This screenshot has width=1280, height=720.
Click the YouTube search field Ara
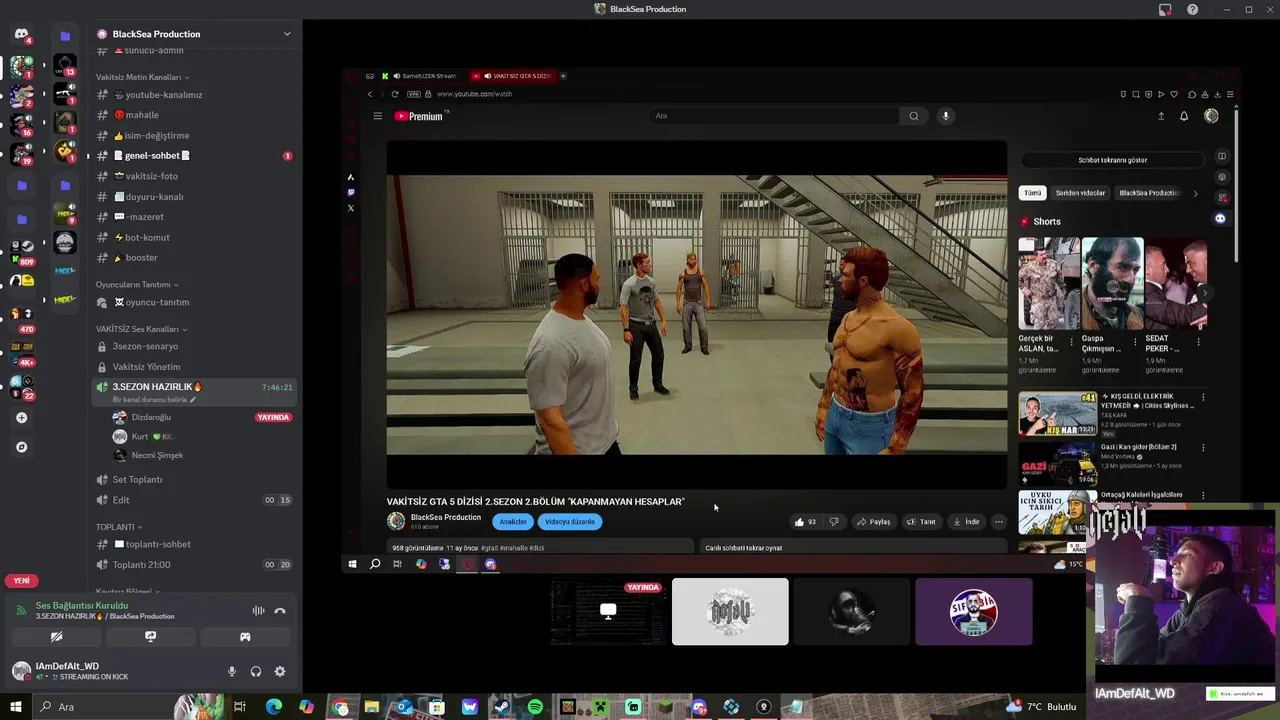point(774,116)
